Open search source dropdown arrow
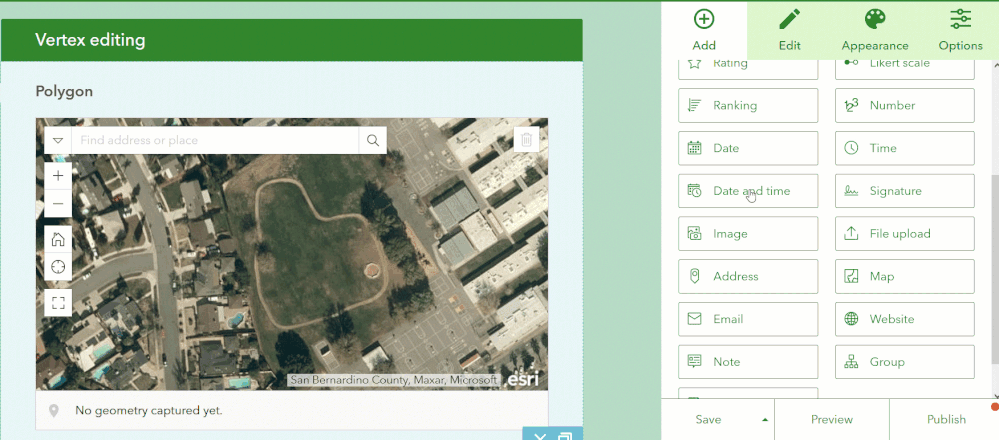The image size is (999, 440). (x=58, y=140)
